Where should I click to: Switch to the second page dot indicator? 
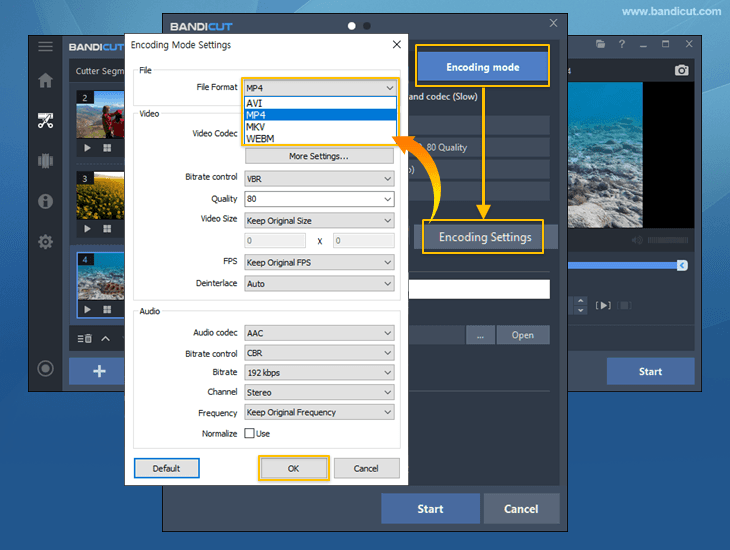[x=367, y=26]
